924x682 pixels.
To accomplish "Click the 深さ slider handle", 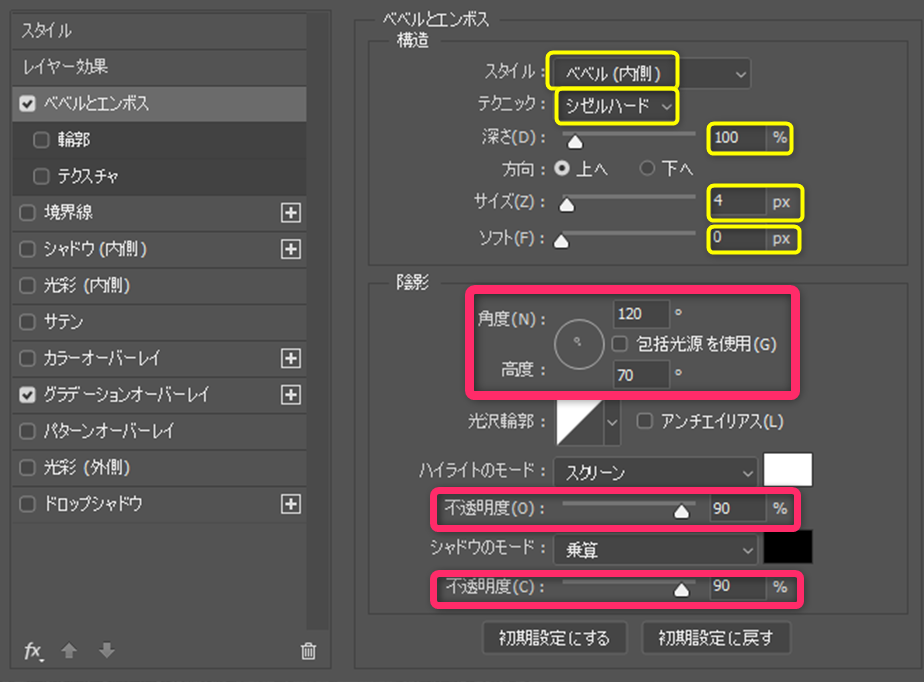I will point(575,142).
